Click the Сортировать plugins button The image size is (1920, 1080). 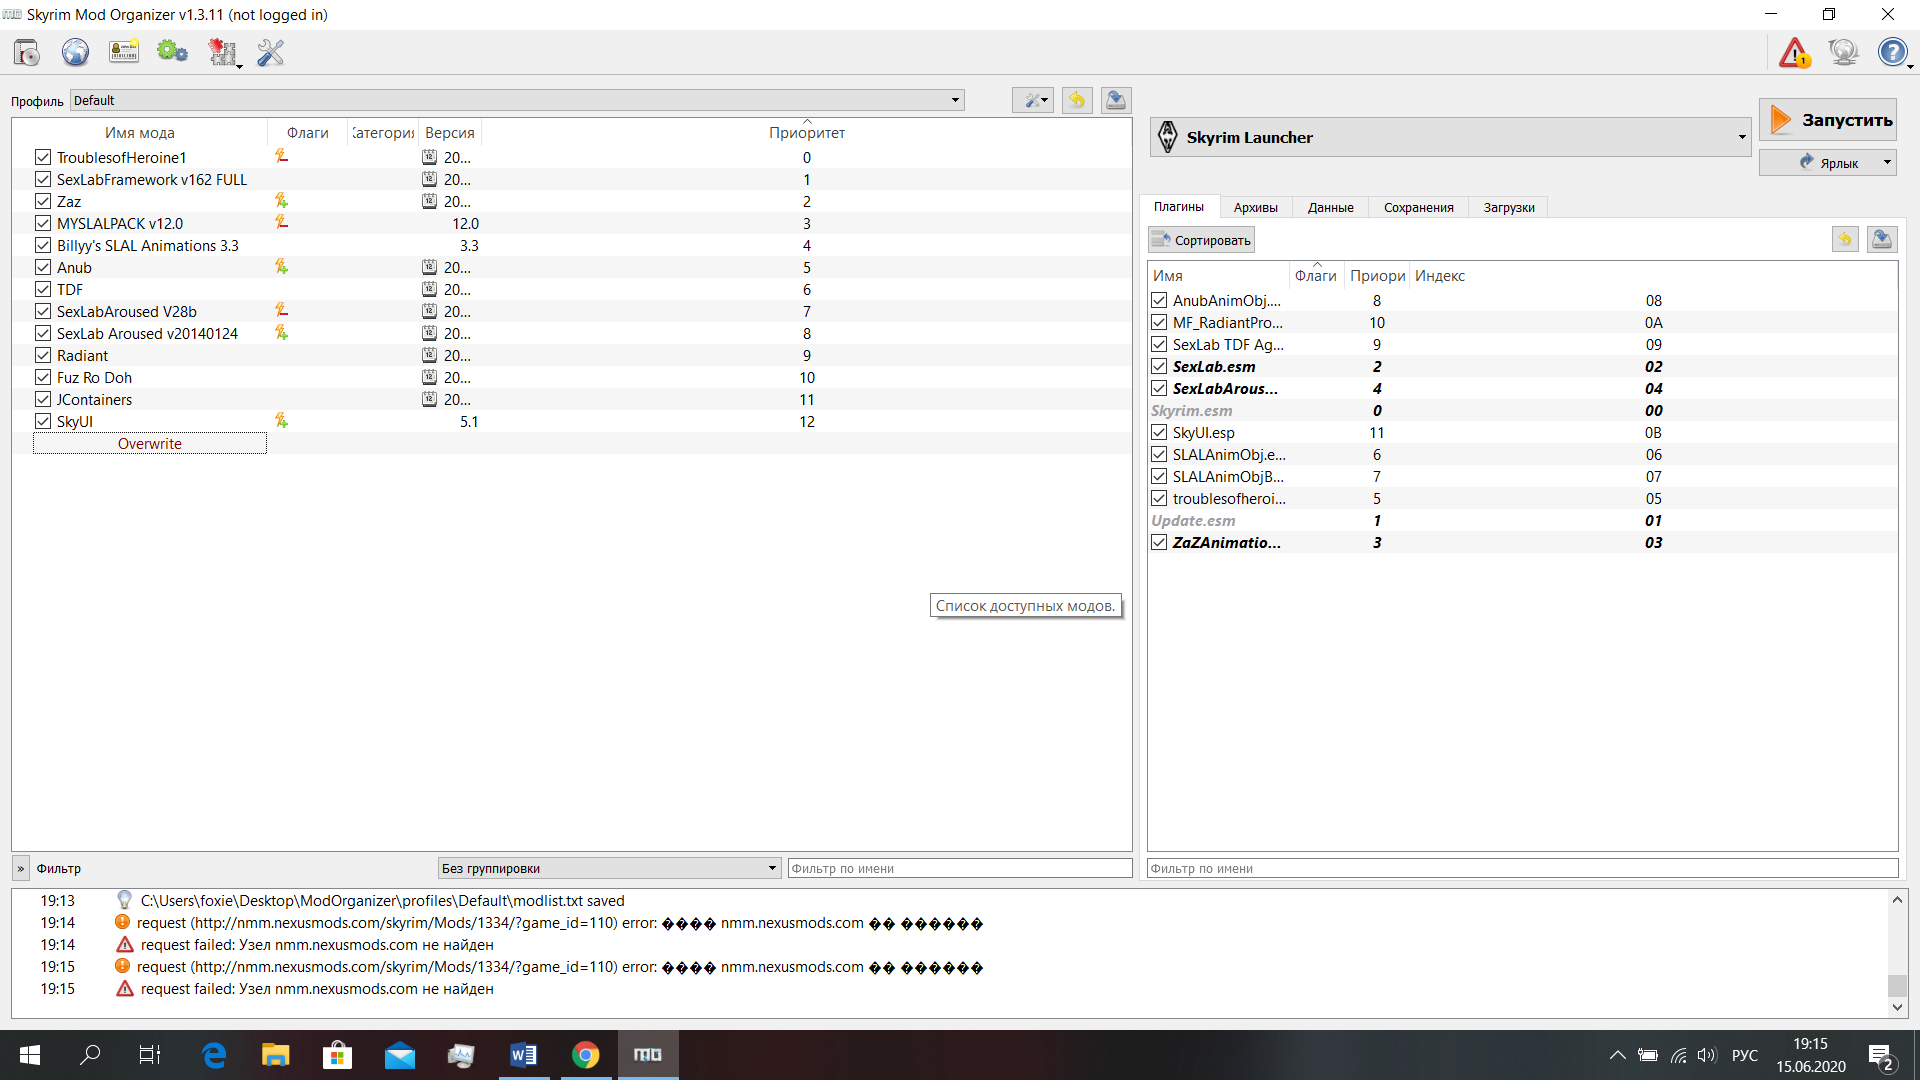pyautogui.click(x=1201, y=240)
